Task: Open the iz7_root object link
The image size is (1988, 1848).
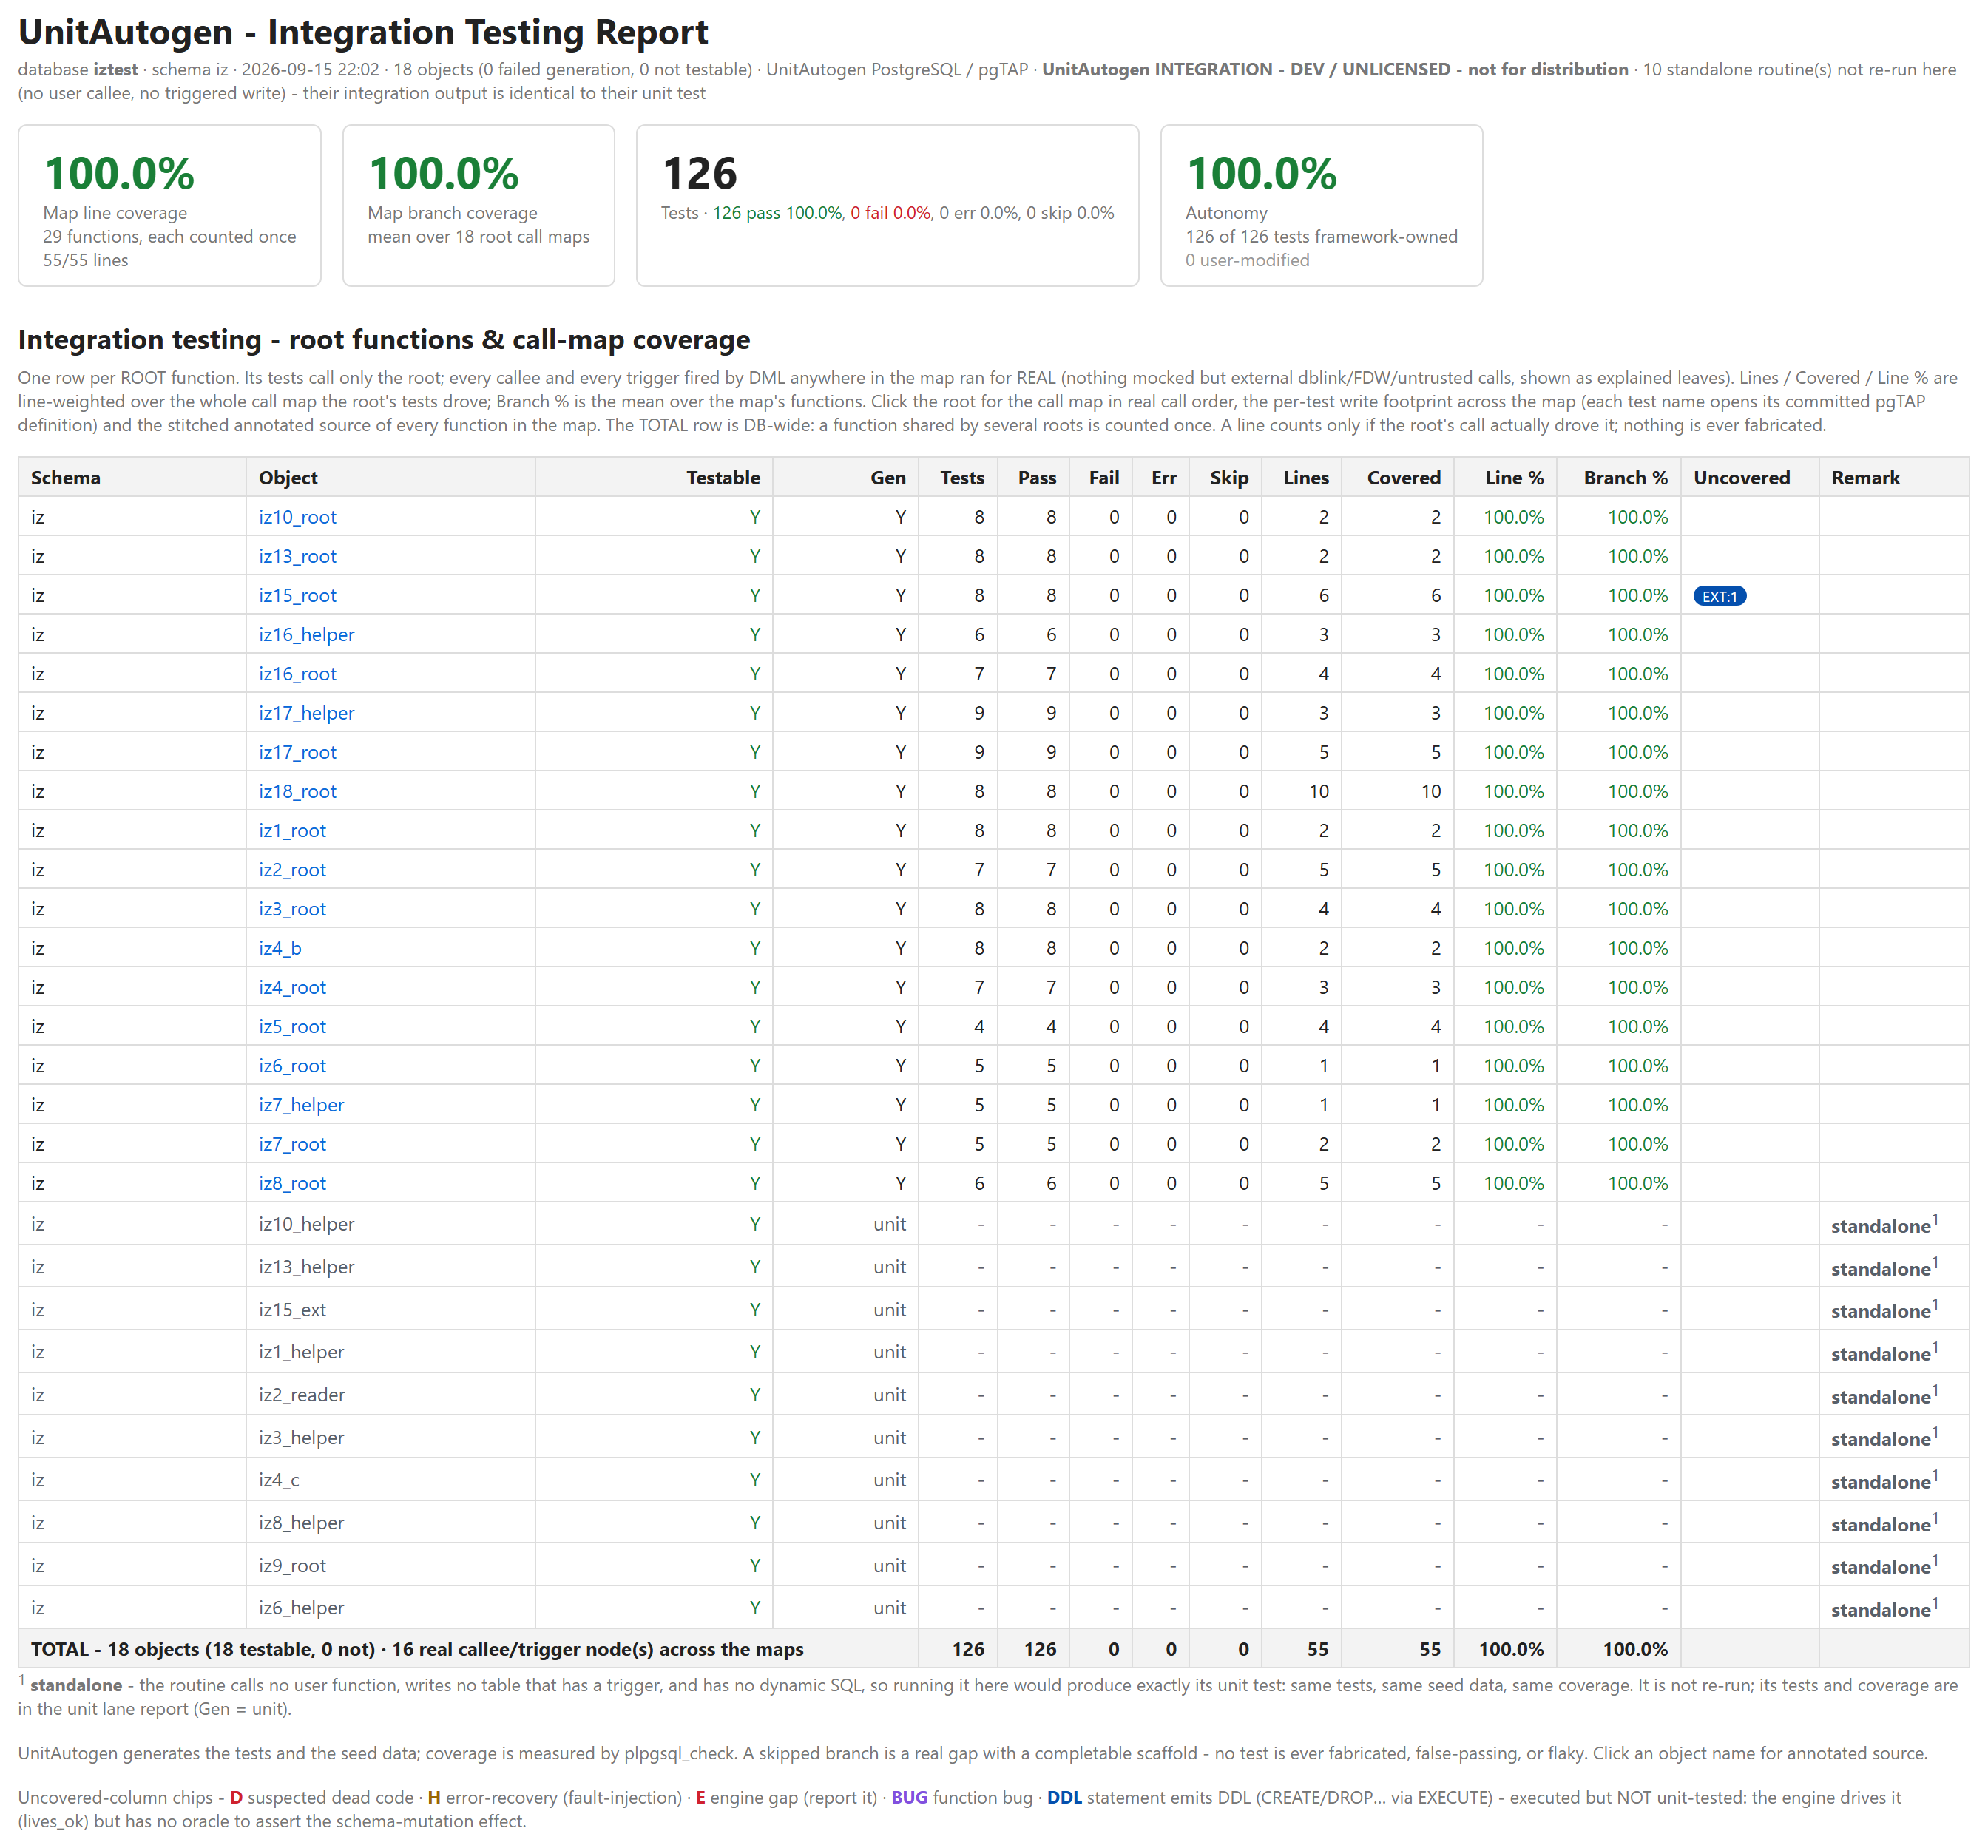Action: pyautogui.click(x=292, y=1144)
